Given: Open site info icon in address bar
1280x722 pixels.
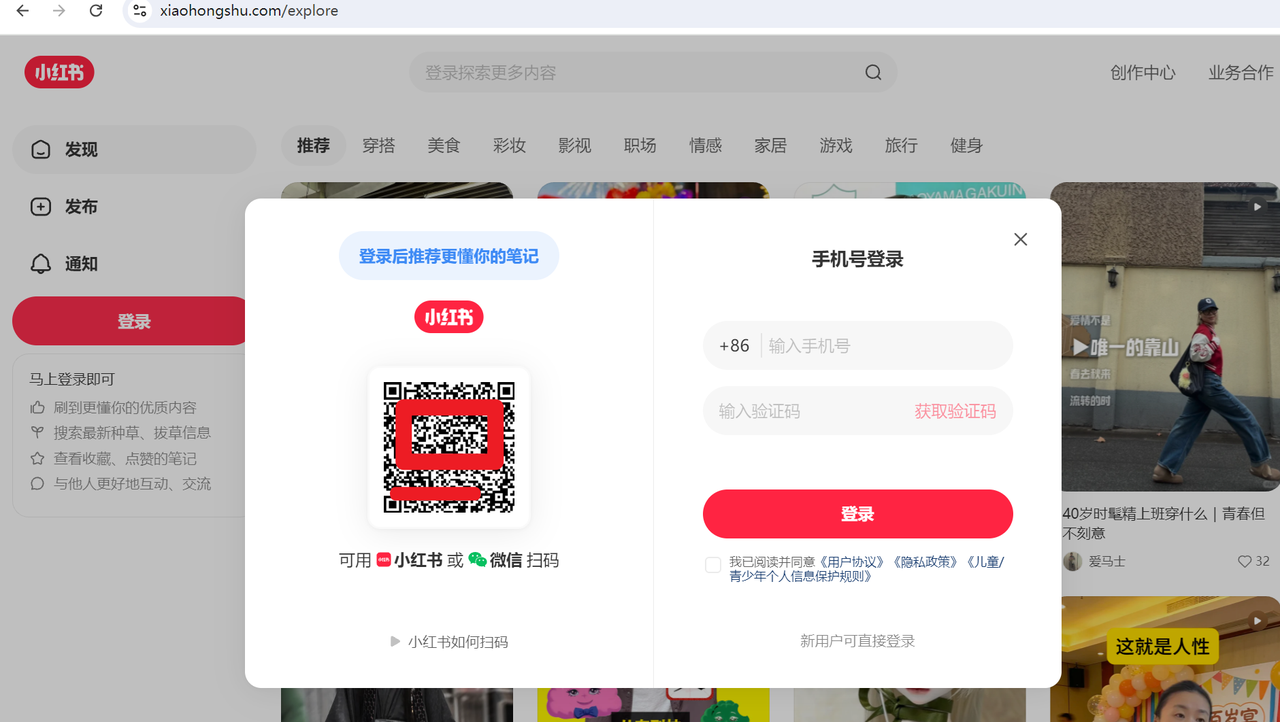Looking at the screenshot, I should (x=139, y=11).
